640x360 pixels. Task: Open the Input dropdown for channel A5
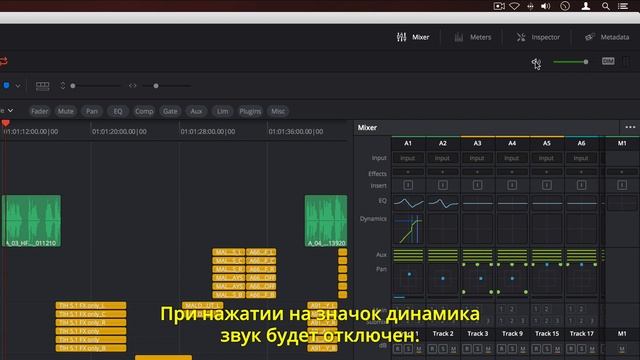(x=547, y=158)
